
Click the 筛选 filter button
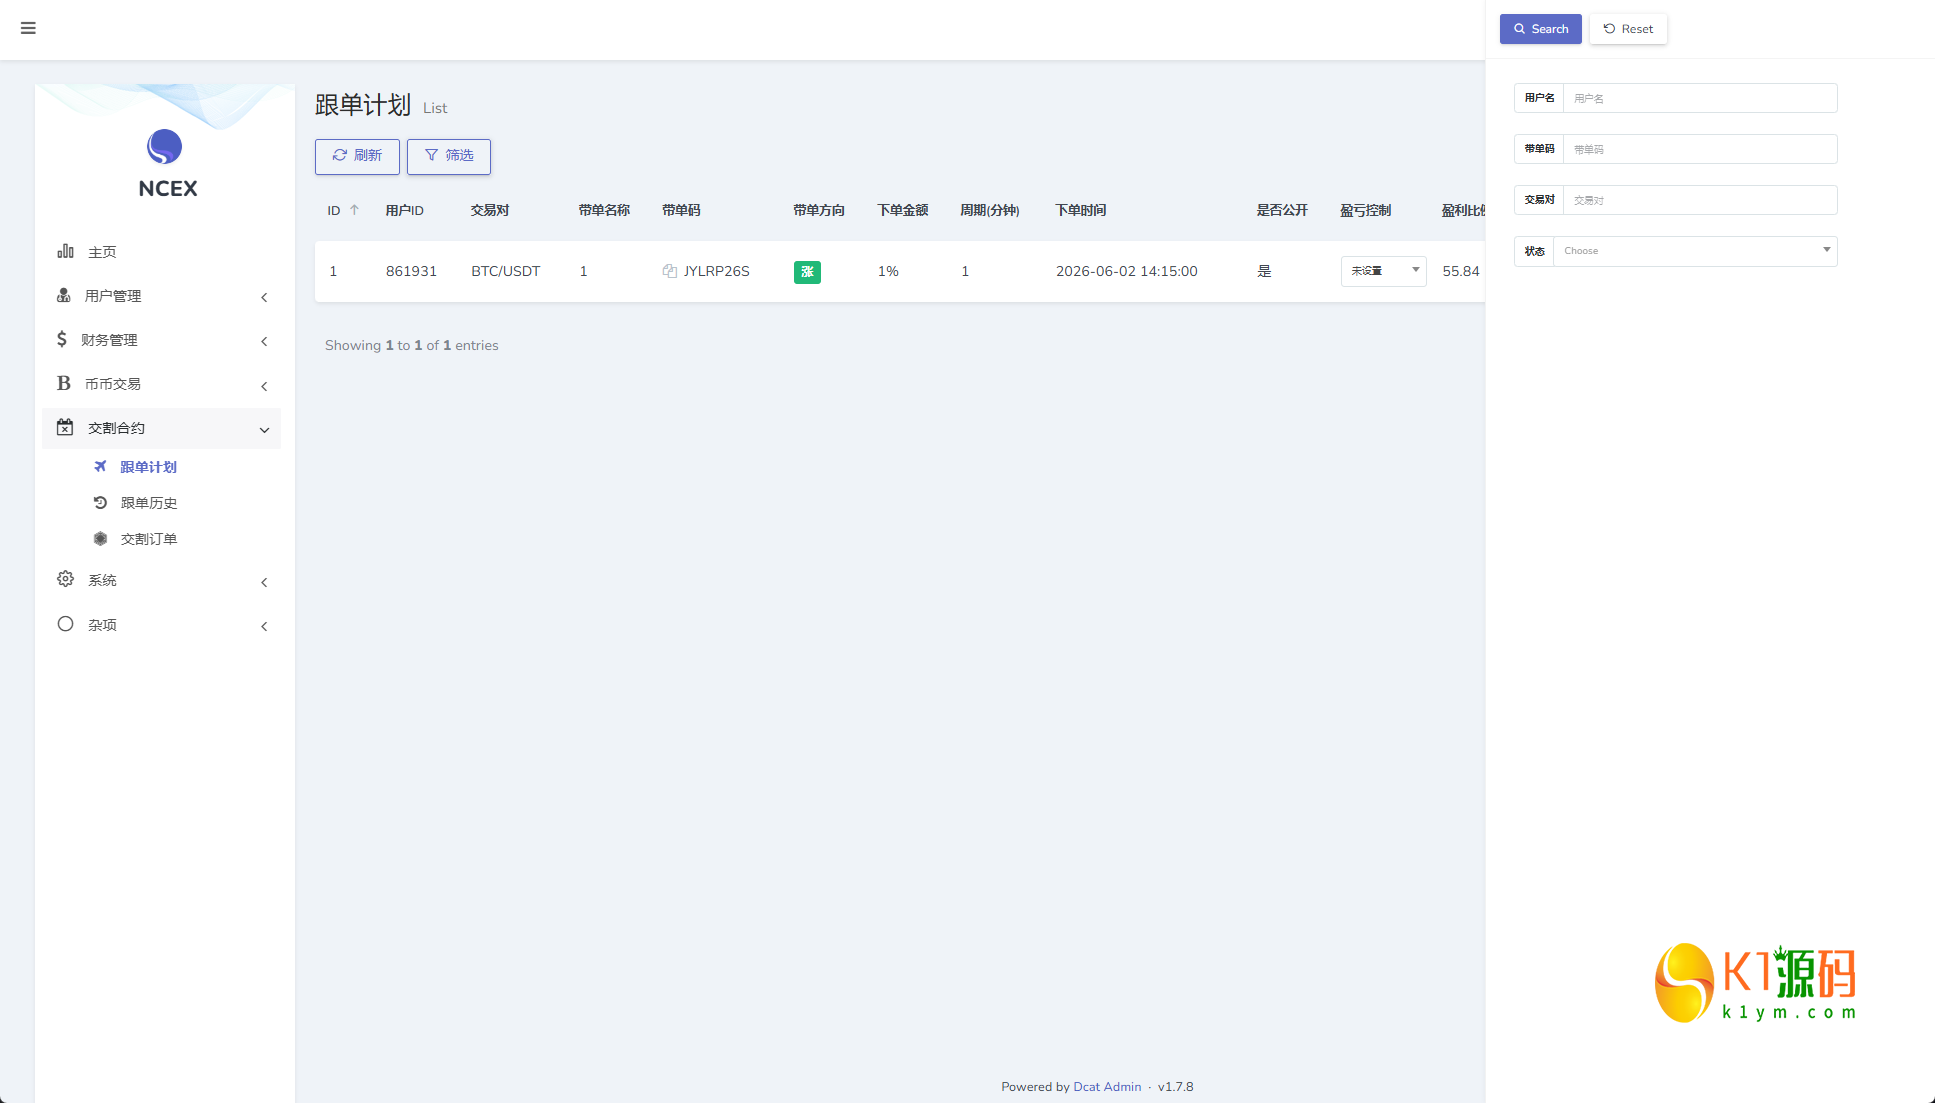[x=449, y=156]
